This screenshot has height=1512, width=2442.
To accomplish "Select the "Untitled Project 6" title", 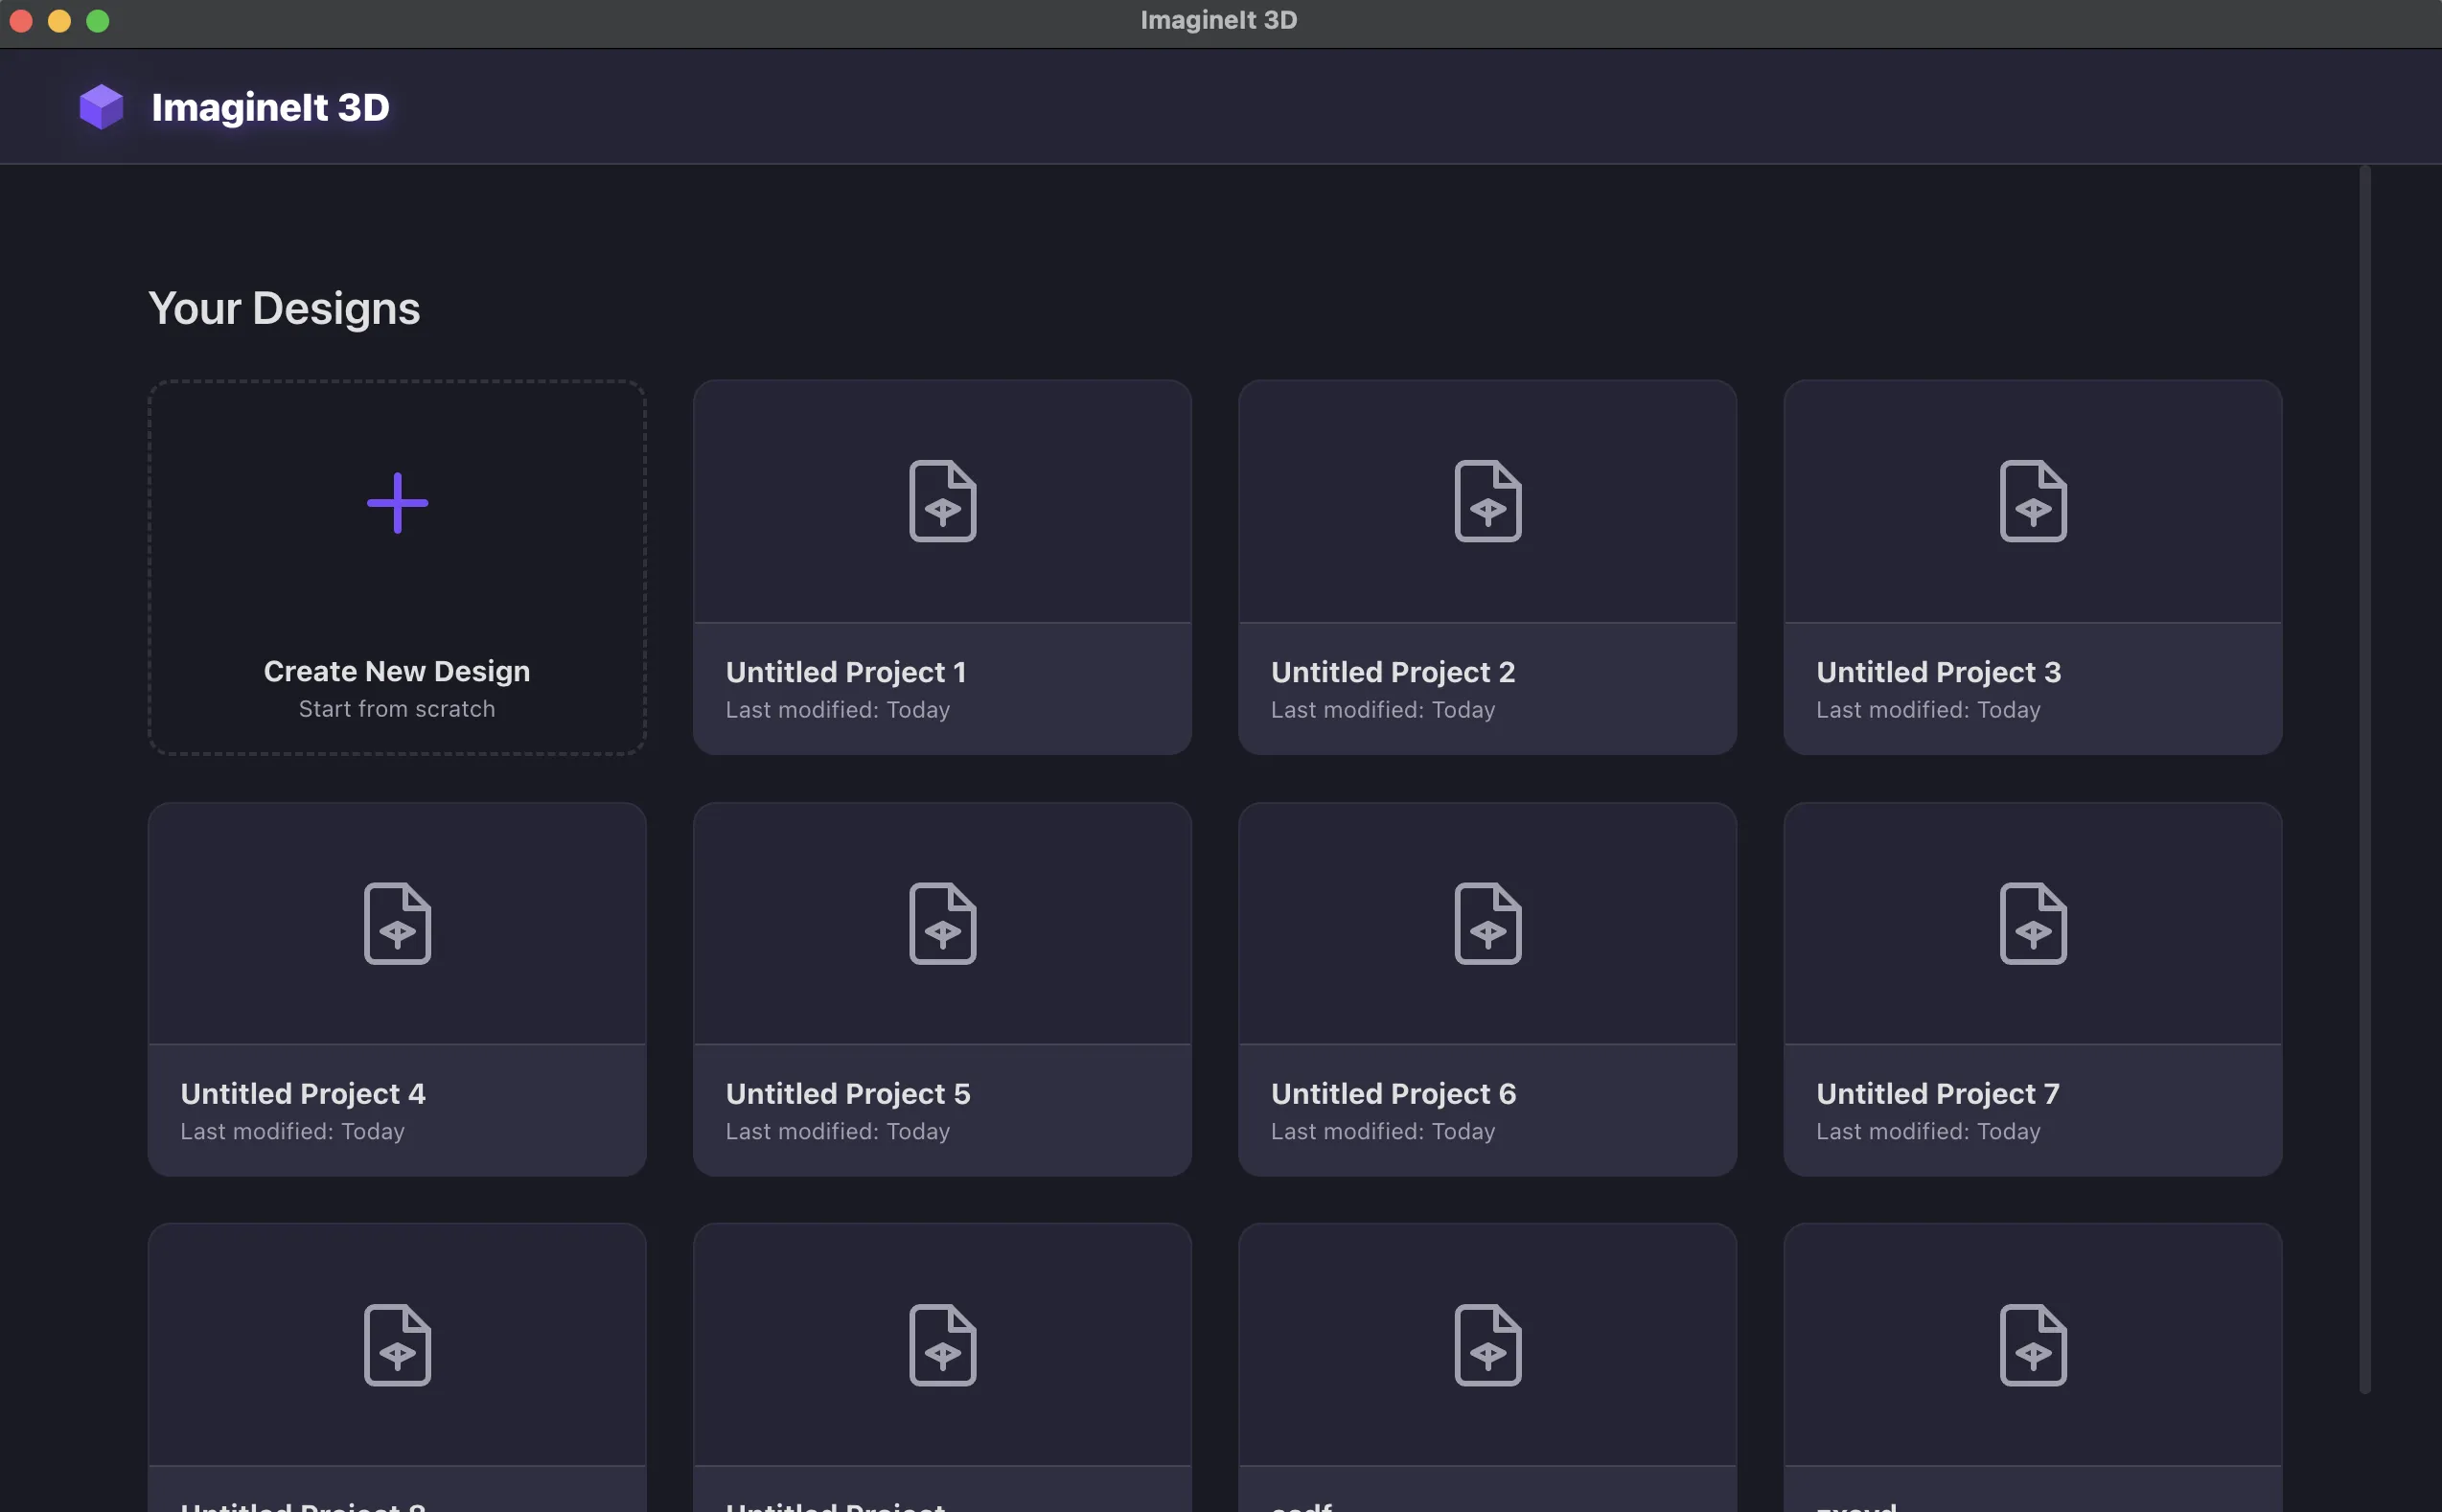I will coord(1393,1094).
